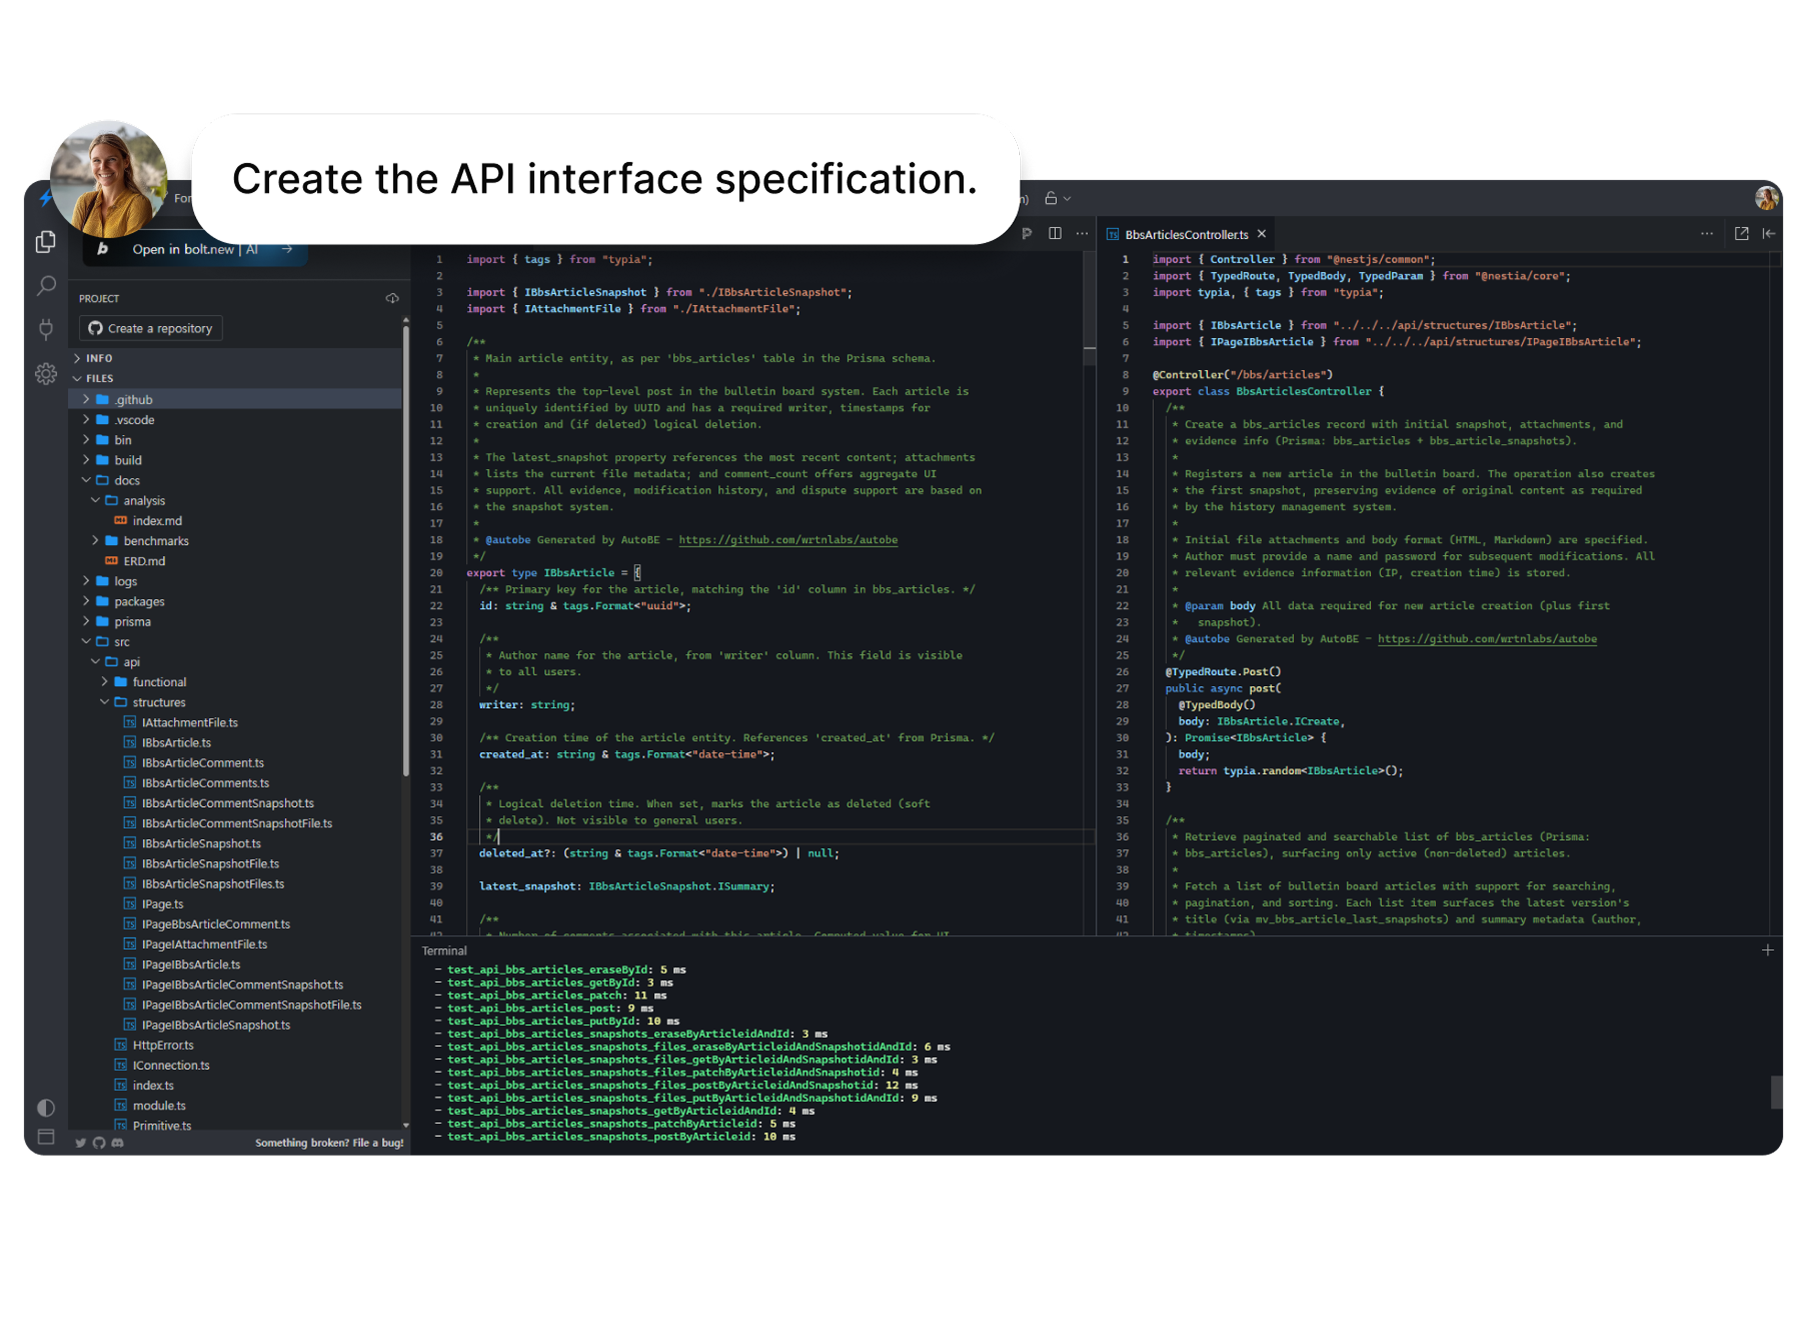Open the Discord icon in footer
This screenshot has width=1808, height=1339.
point(118,1142)
